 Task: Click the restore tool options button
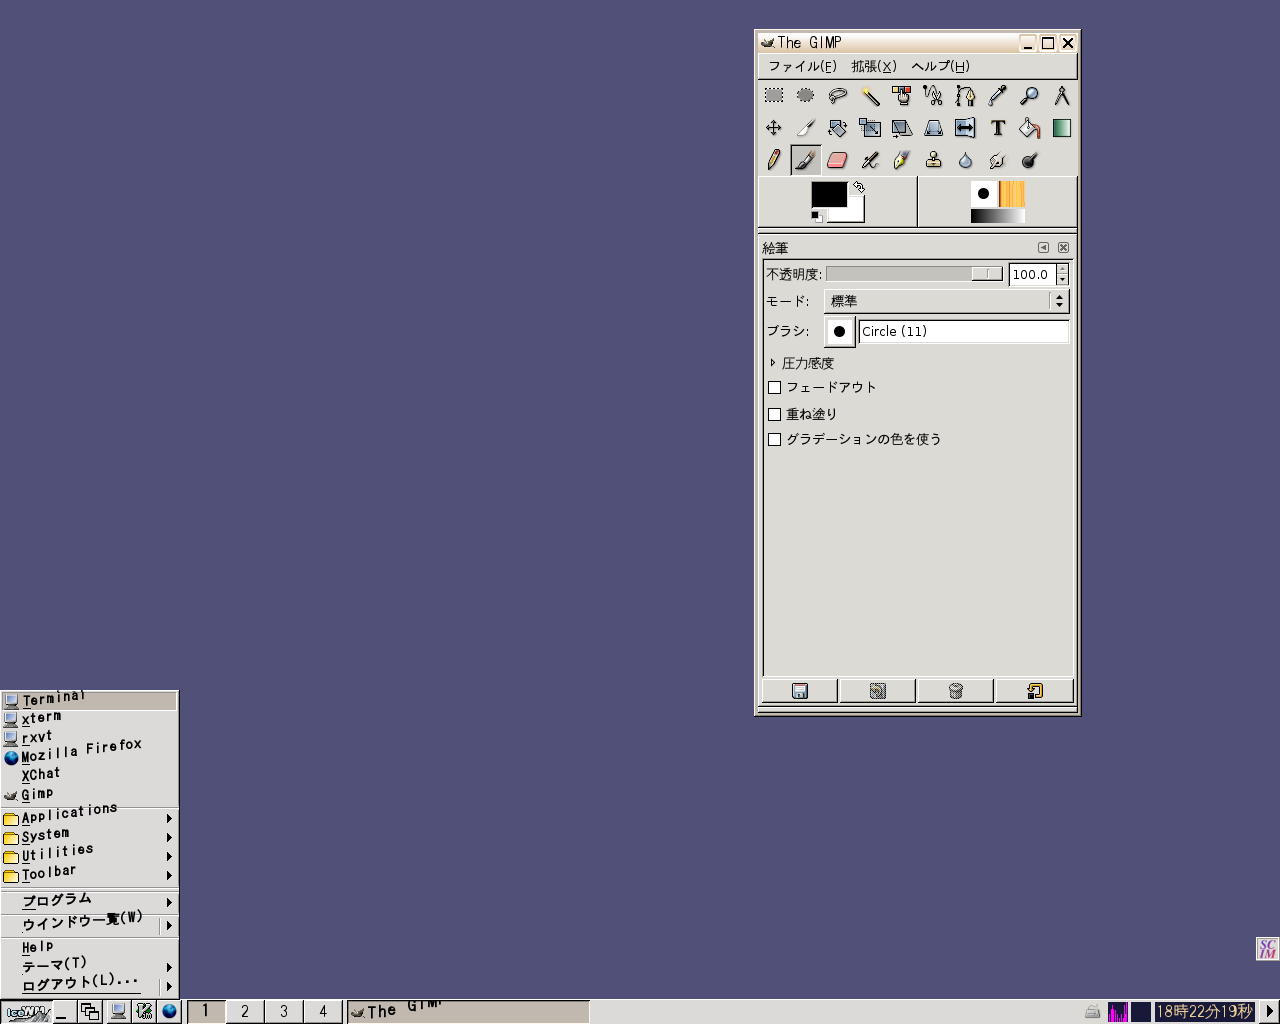coord(878,691)
